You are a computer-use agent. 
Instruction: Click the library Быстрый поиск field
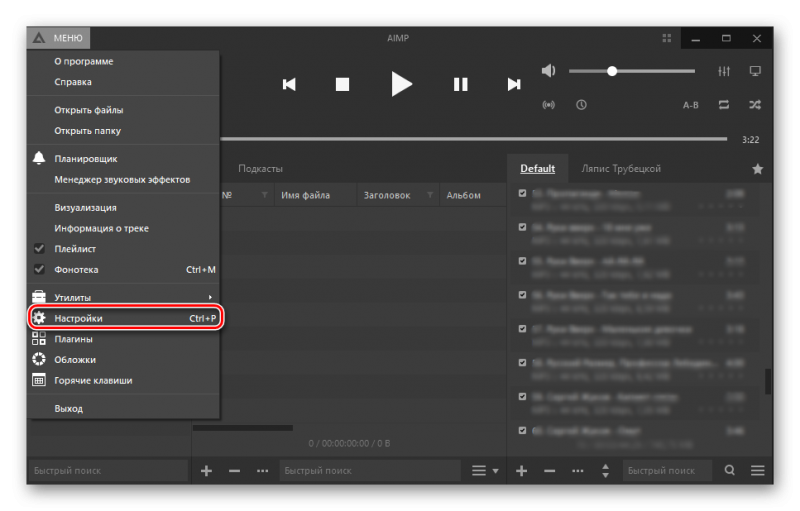tap(370, 471)
